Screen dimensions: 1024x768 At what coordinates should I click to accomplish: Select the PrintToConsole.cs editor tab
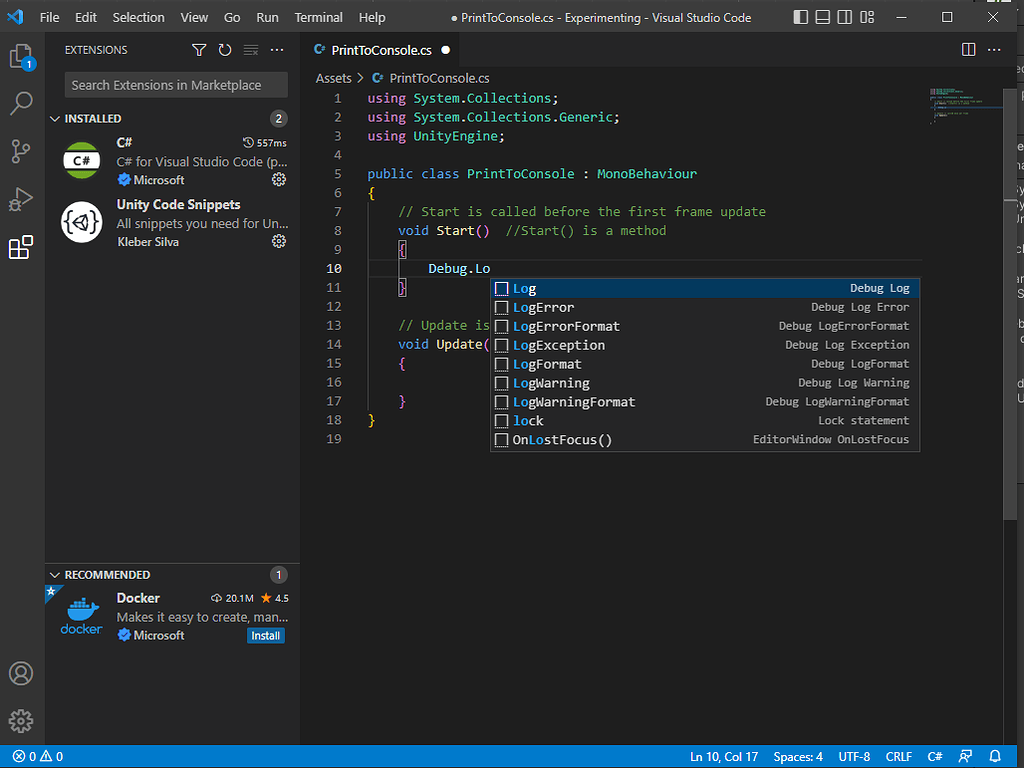[x=372, y=50]
